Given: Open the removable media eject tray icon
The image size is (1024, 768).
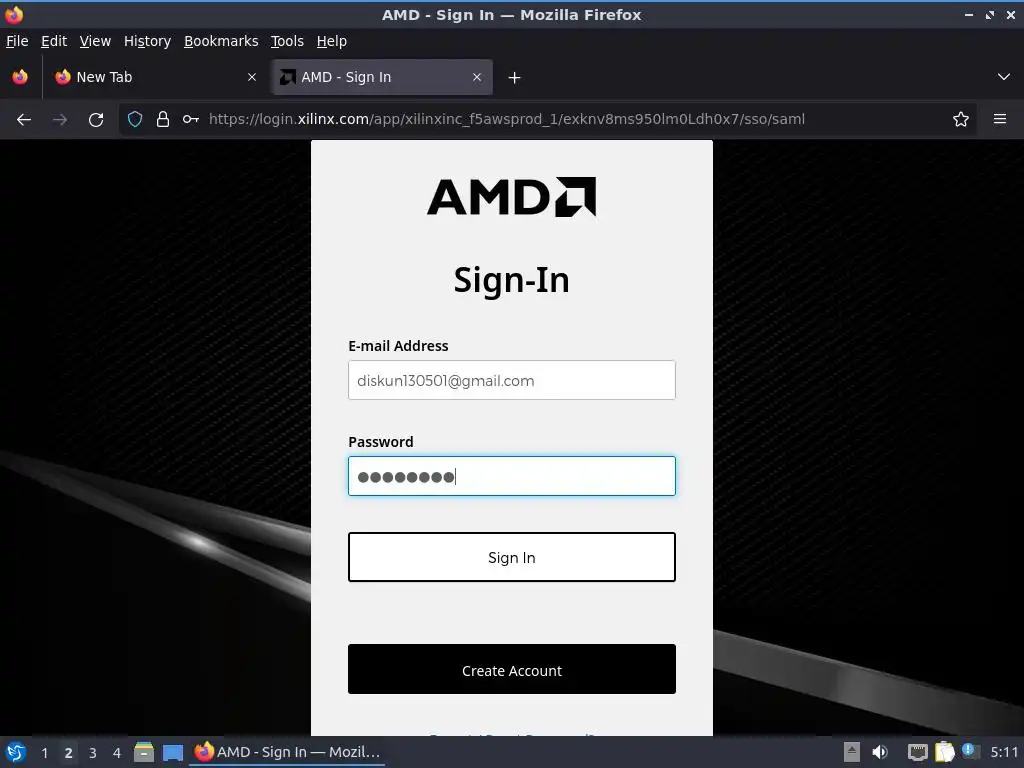Looking at the screenshot, I should (x=852, y=752).
